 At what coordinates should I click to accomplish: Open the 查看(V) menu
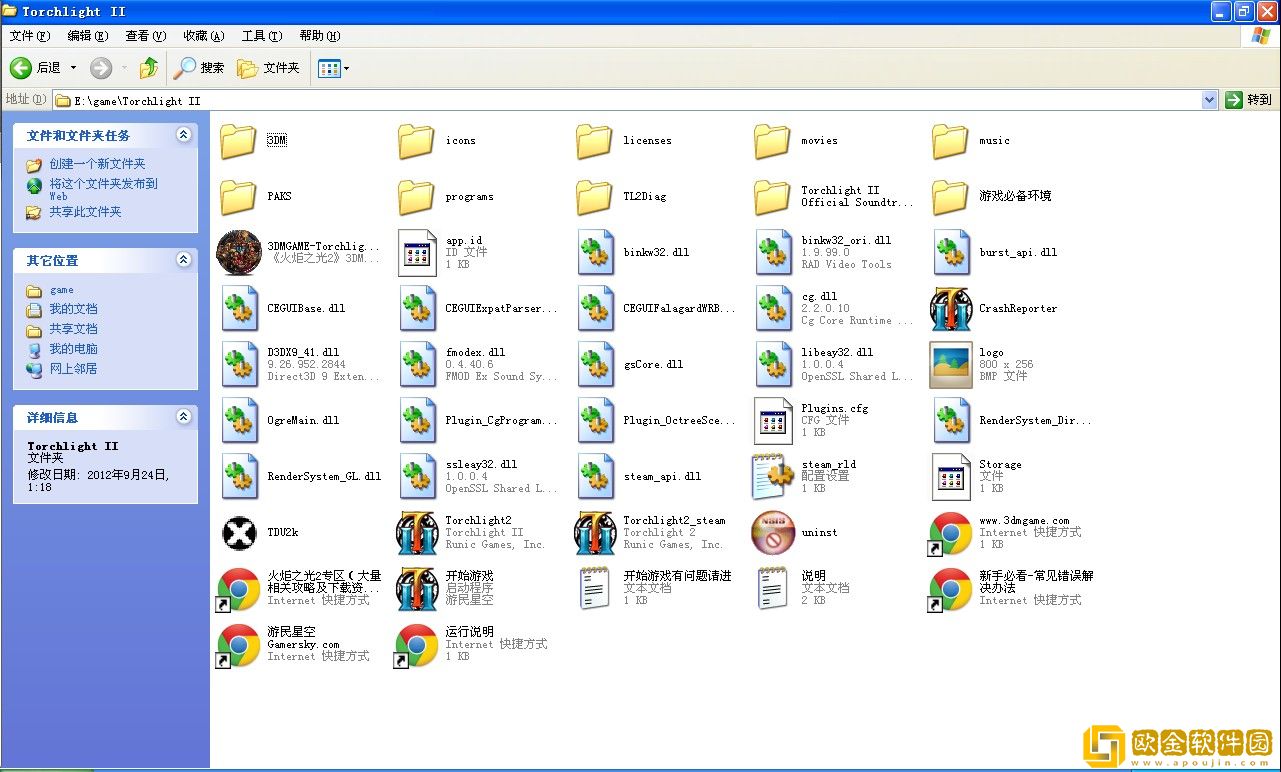point(145,36)
